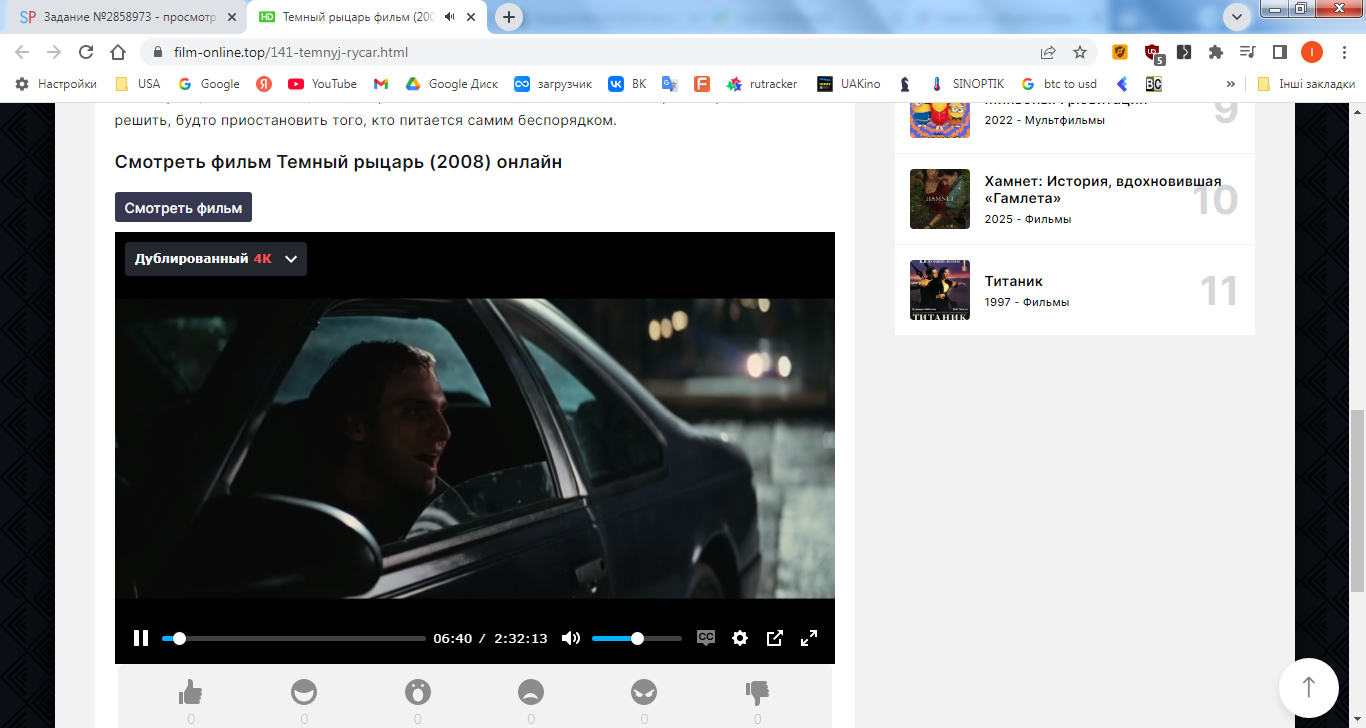Open the загрузчик bookmark
The height and width of the screenshot is (728, 1366).
click(x=553, y=84)
